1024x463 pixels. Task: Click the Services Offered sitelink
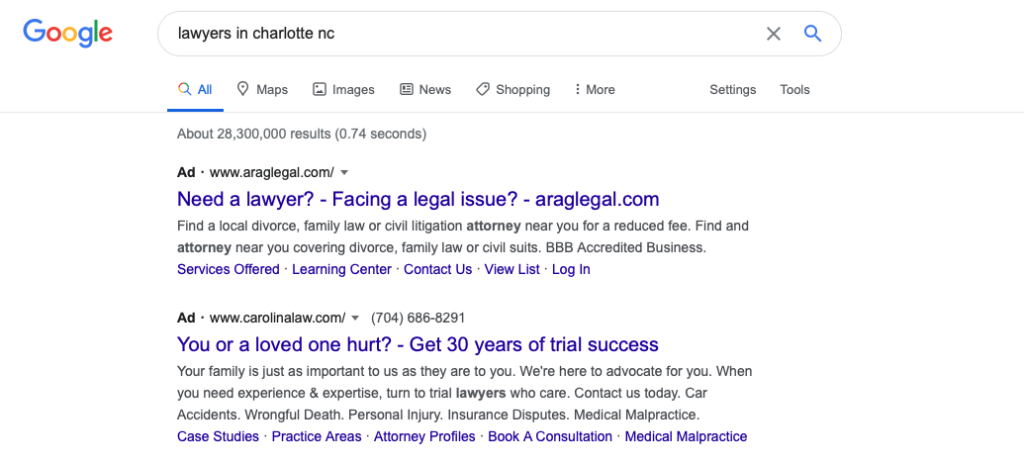point(228,269)
